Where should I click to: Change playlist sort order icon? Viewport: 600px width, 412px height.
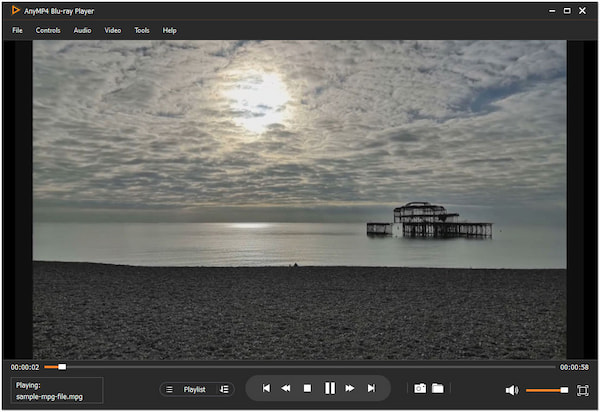click(224, 389)
